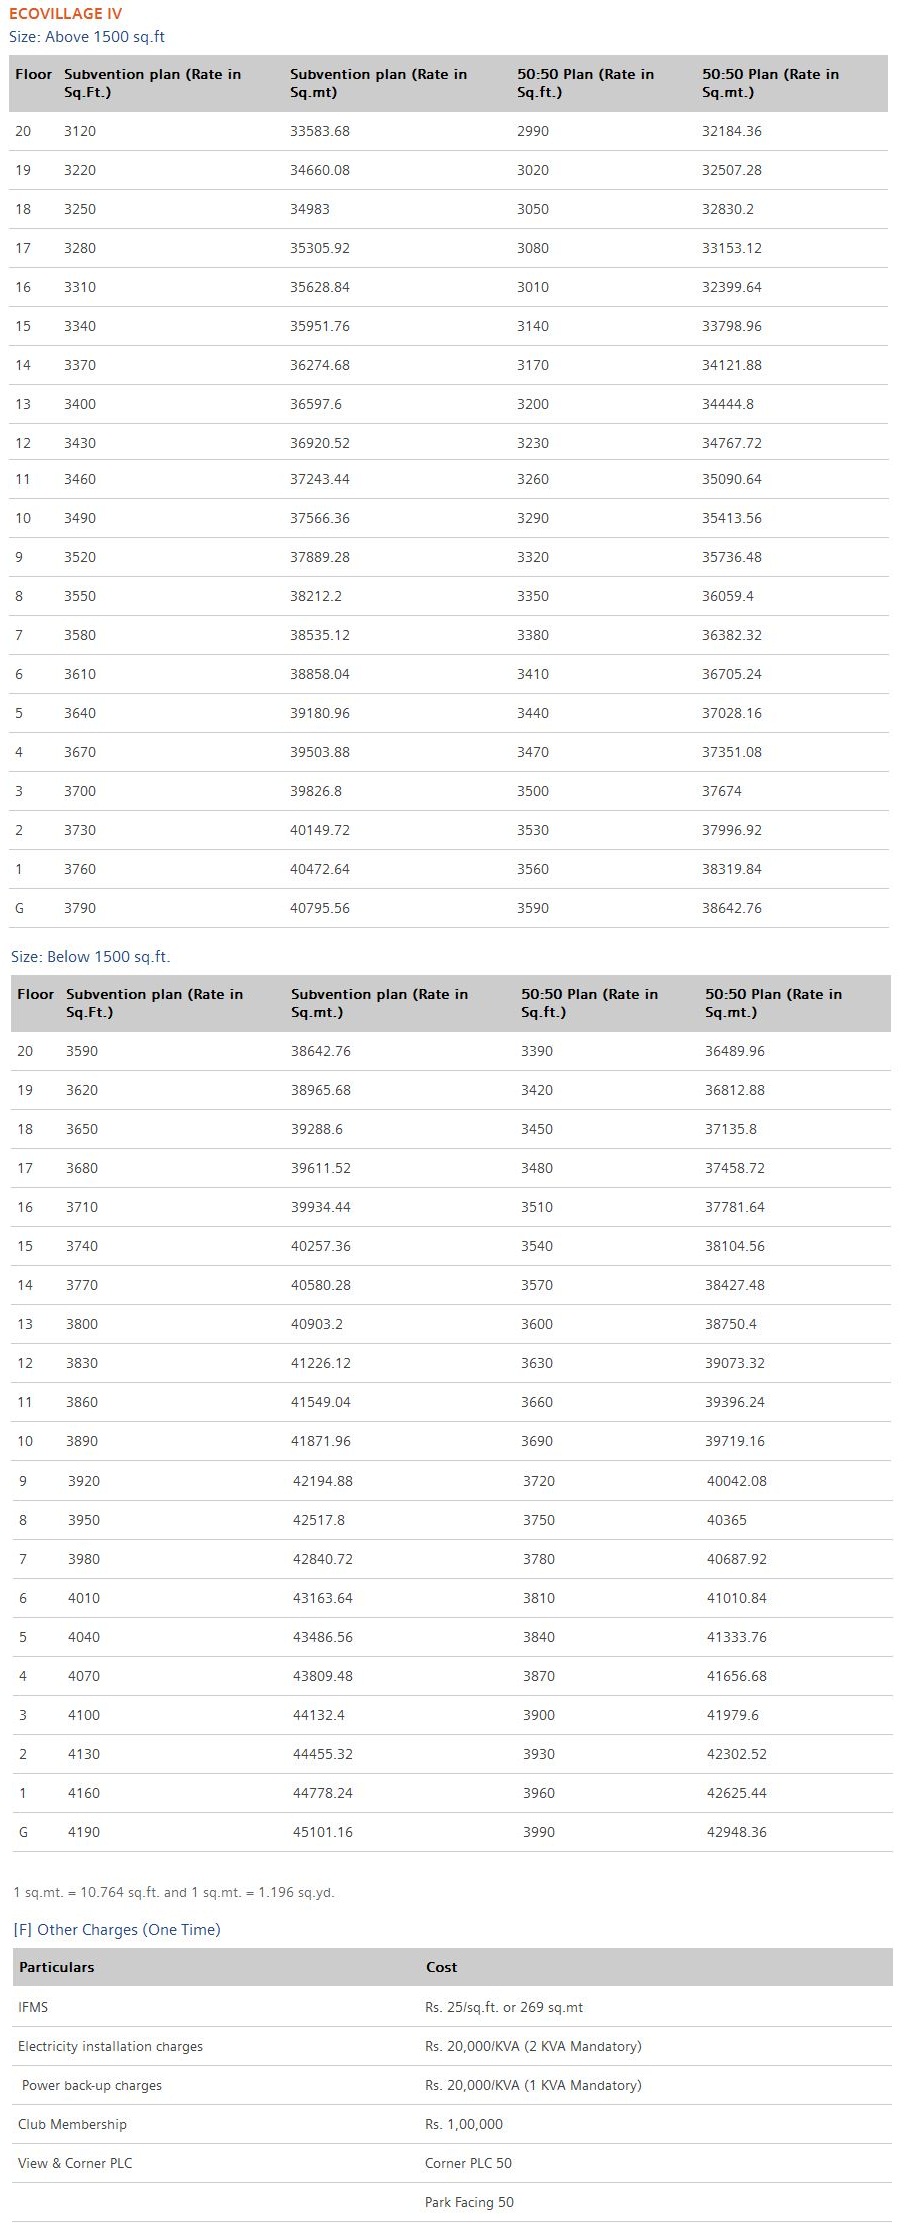Click the 42948.36 rate cell
The image size is (906, 2224).
point(737,1832)
